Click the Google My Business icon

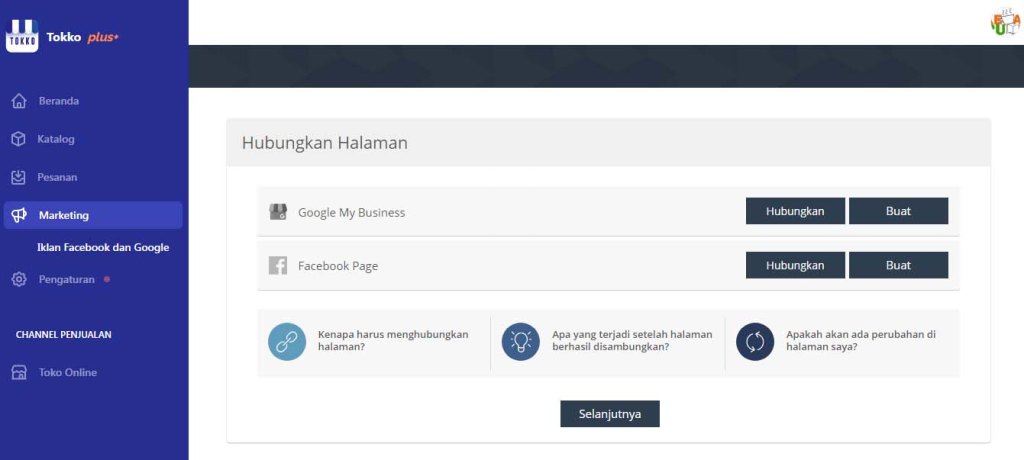coord(278,212)
